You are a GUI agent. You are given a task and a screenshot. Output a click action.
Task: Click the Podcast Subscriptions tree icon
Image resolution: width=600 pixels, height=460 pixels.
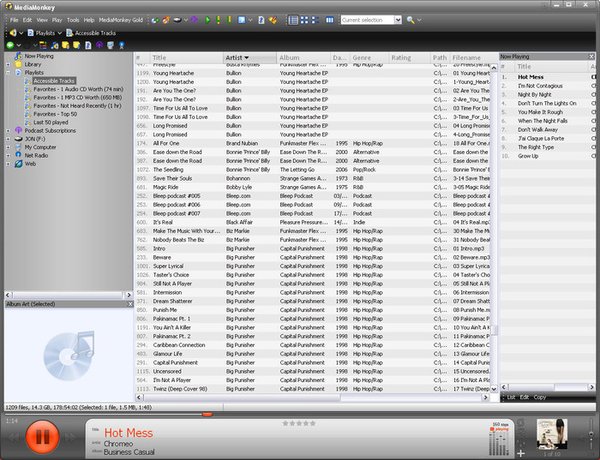coord(18,130)
